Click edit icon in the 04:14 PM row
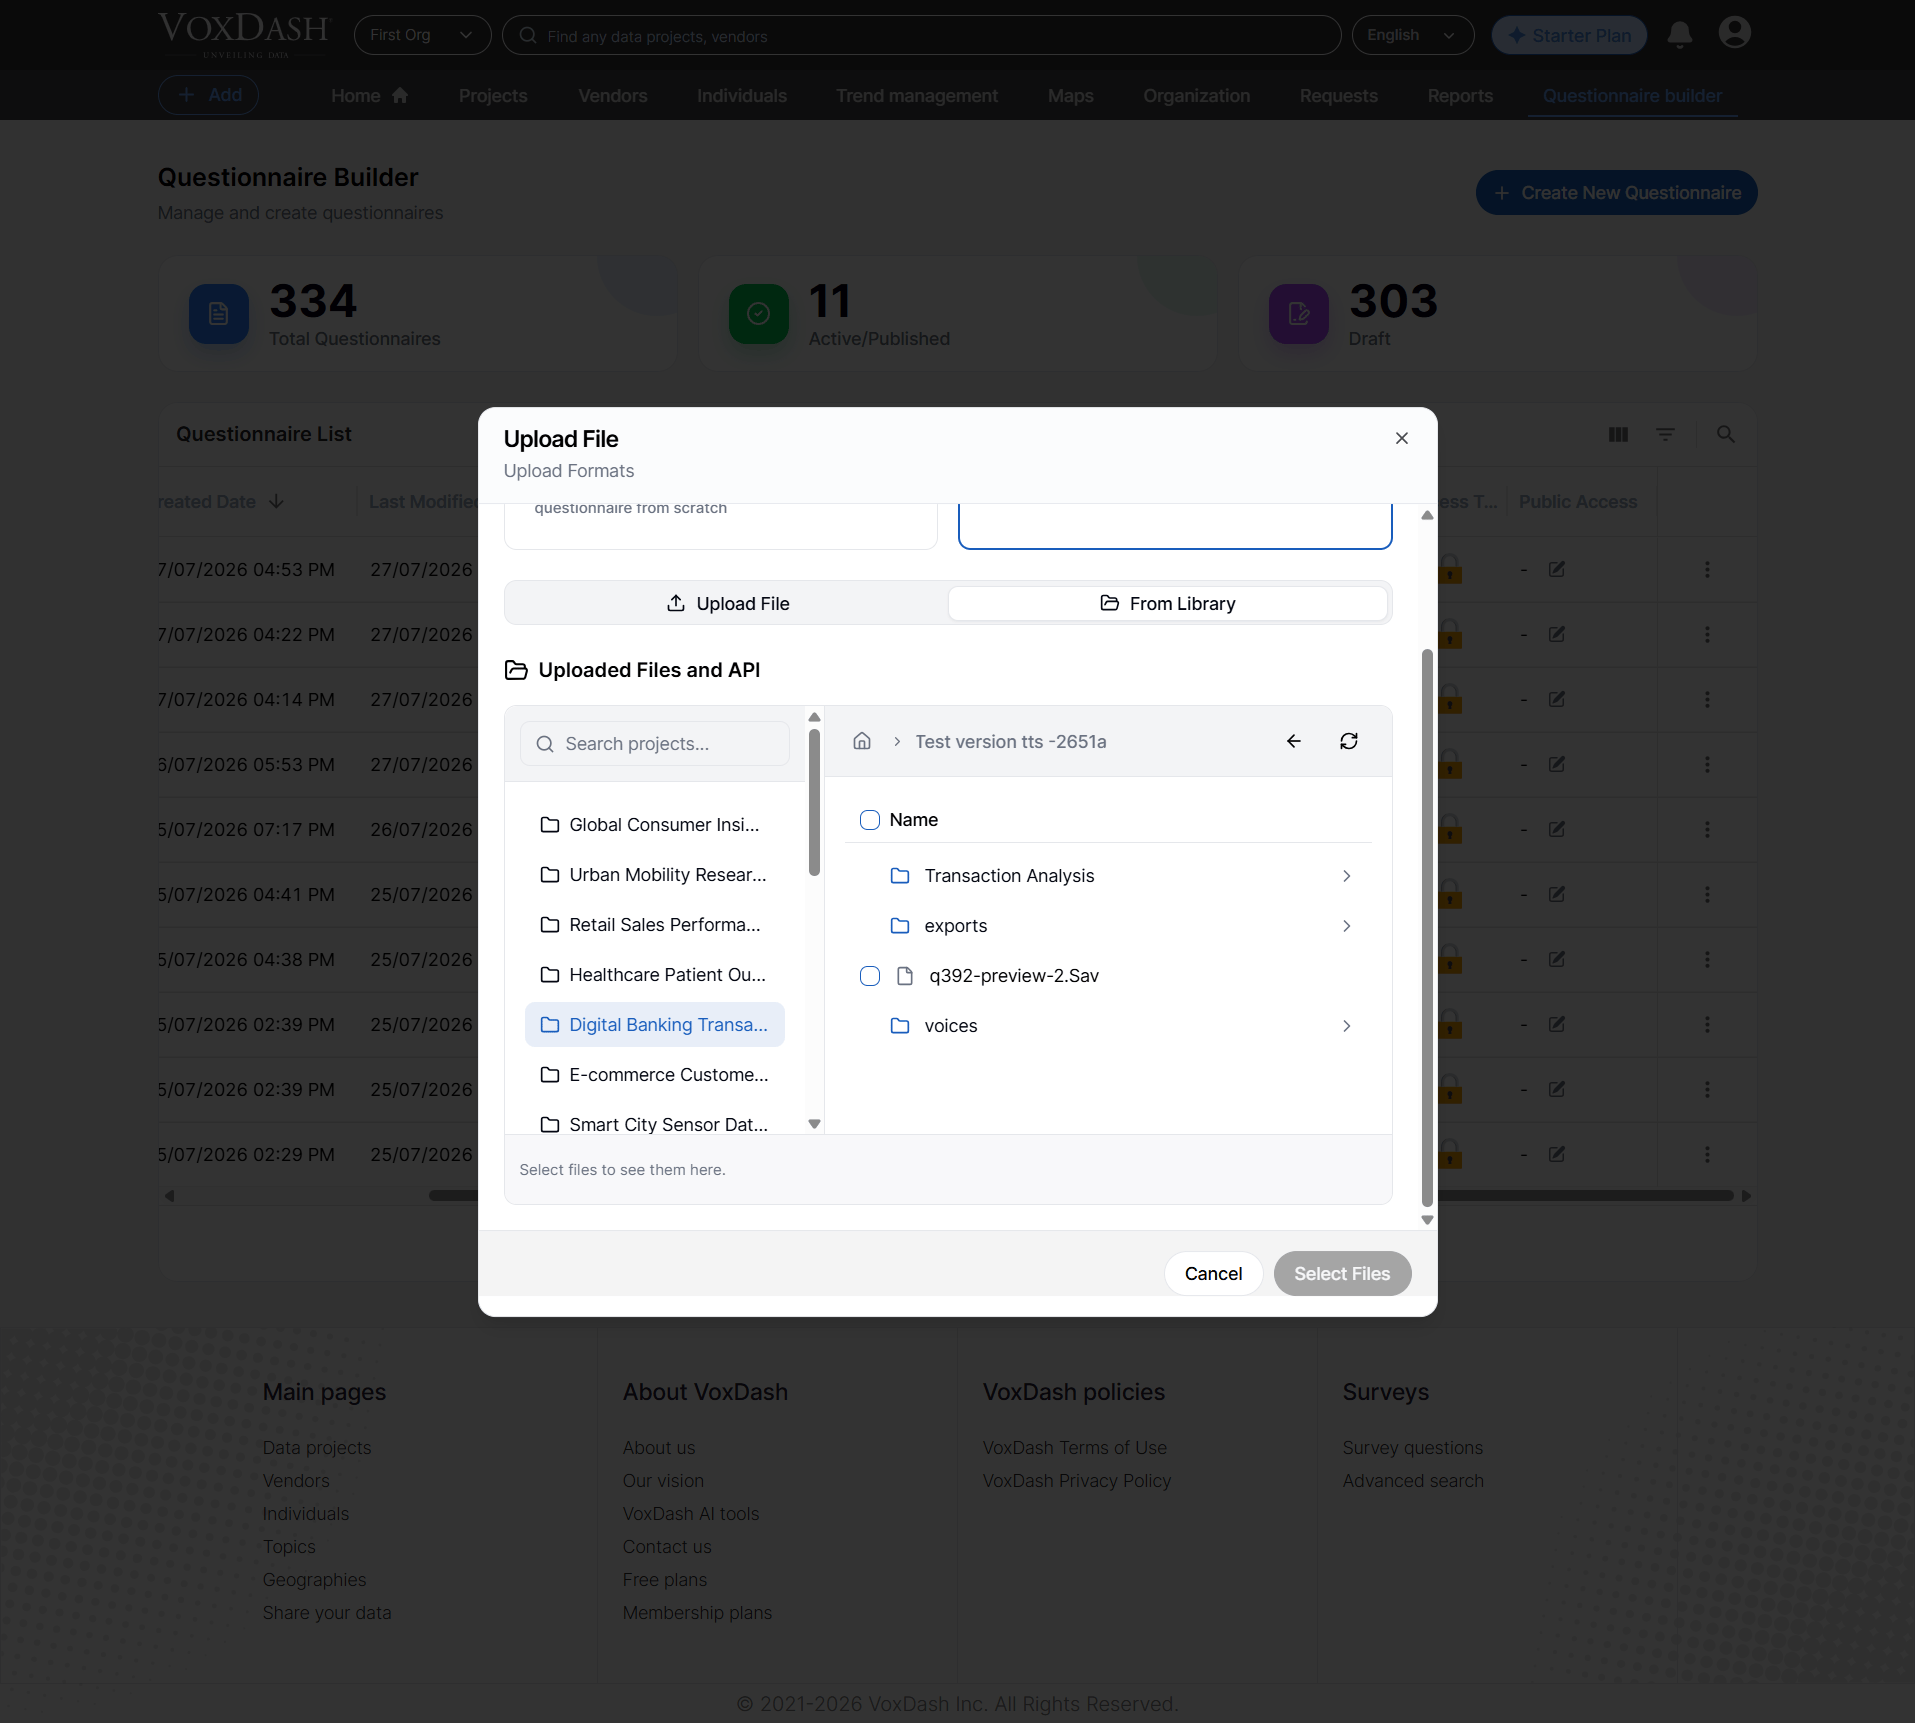The image size is (1915, 1723). pos(1557,699)
